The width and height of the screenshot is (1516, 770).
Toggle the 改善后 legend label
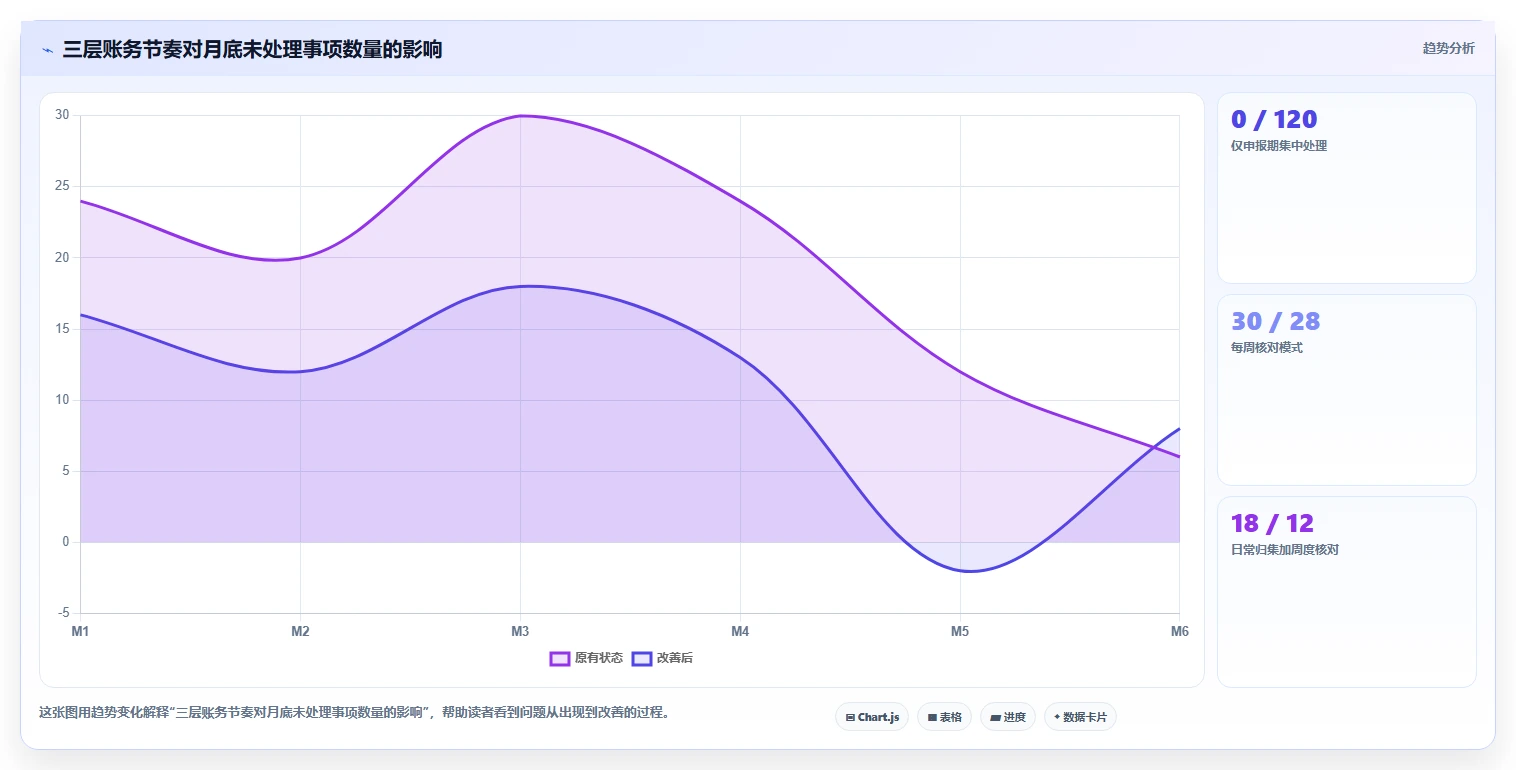click(x=675, y=658)
